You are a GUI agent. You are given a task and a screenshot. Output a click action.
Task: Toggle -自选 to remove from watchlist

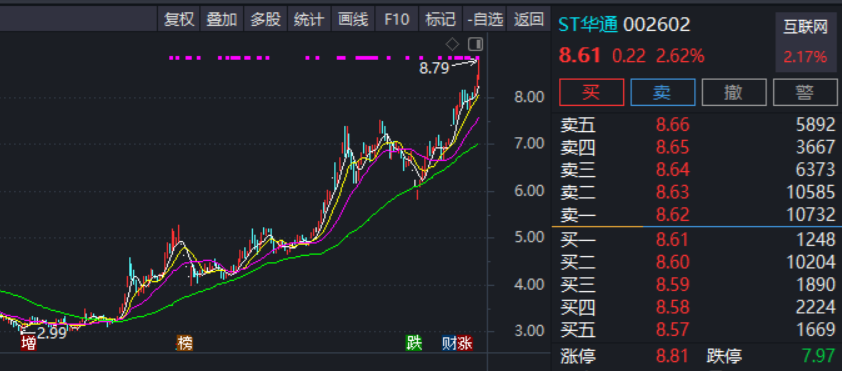[x=484, y=20]
